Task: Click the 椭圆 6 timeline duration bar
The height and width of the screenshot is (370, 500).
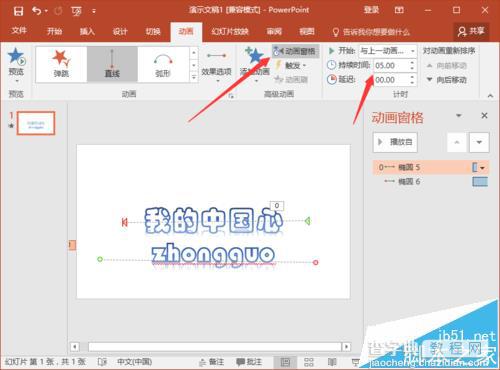Action: [x=480, y=182]
